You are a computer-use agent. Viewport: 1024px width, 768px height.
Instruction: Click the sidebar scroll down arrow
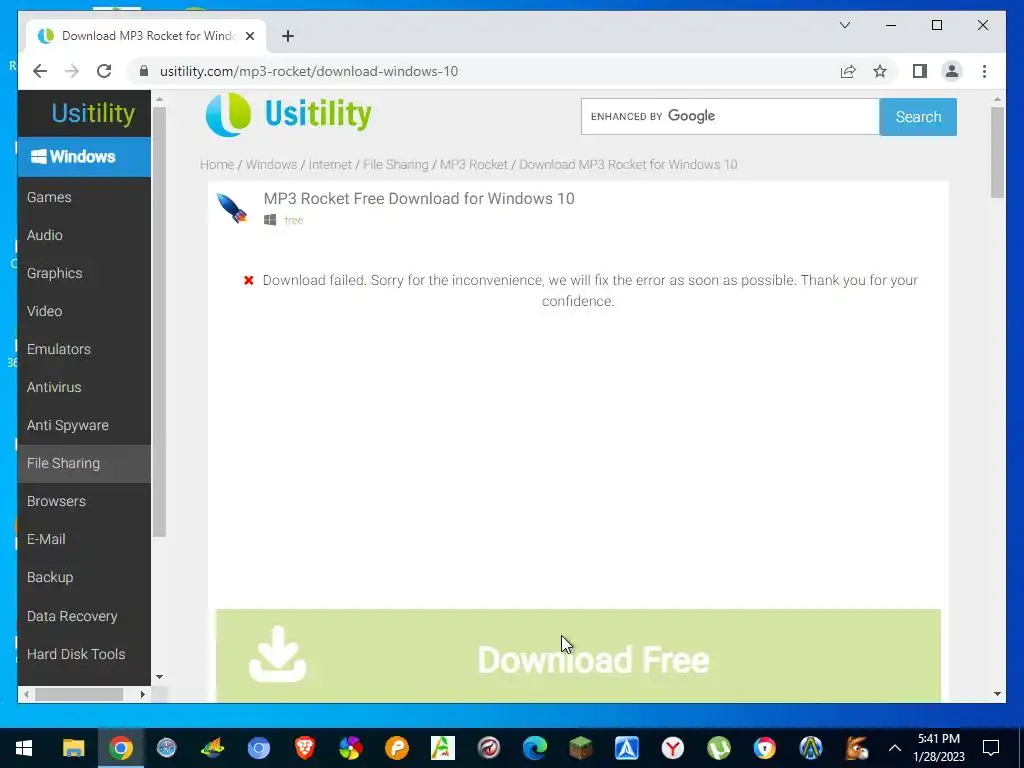(159, 677)
